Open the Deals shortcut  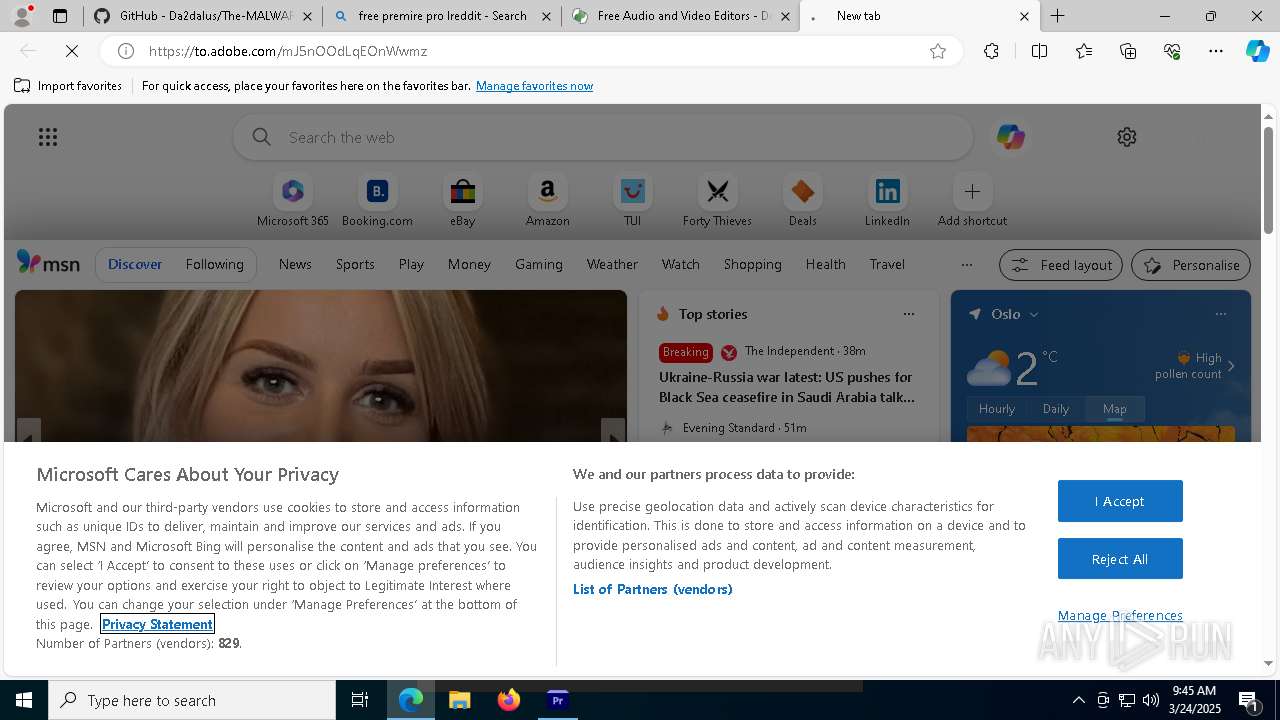(x=802, y=201)
